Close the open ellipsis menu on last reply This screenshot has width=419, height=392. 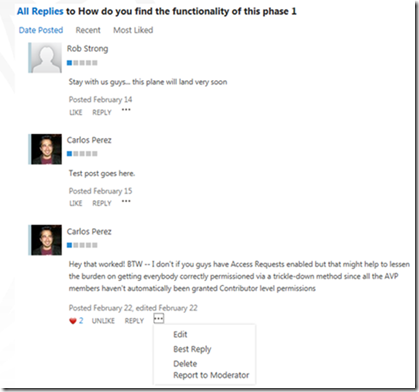click(159, 319)
